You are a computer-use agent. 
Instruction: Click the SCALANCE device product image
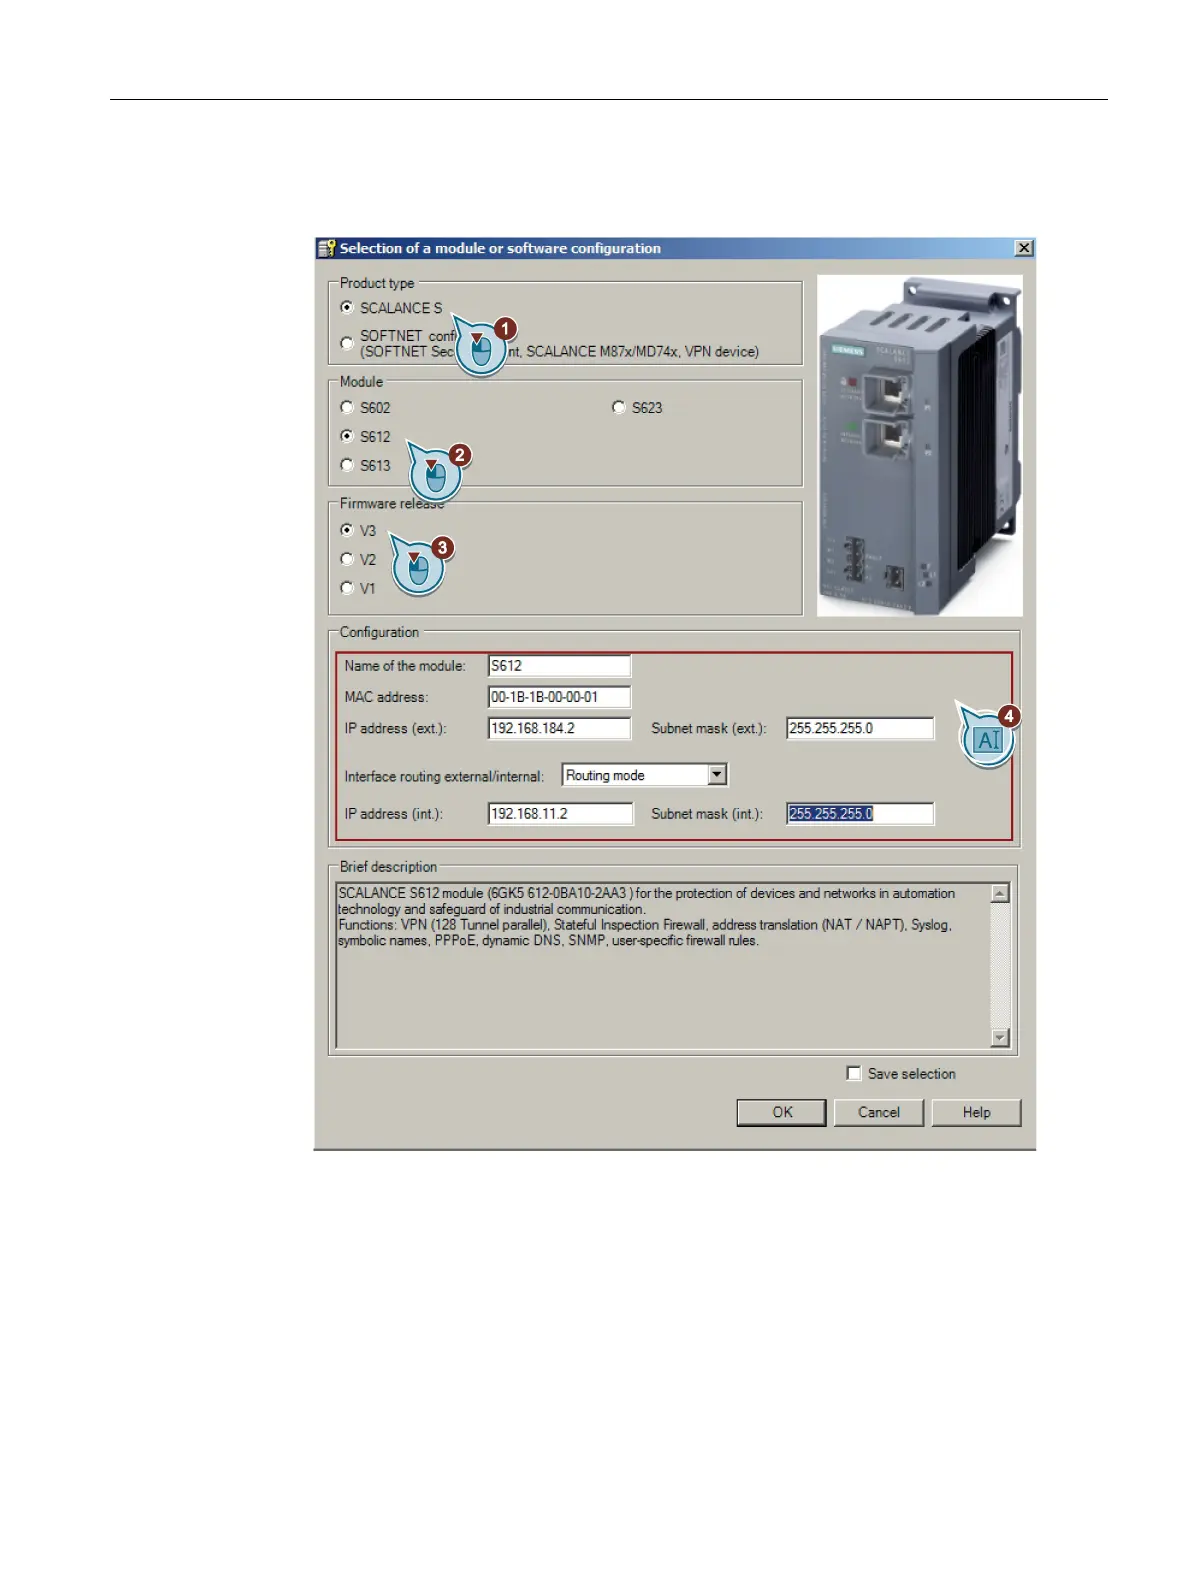click(920, 446)
